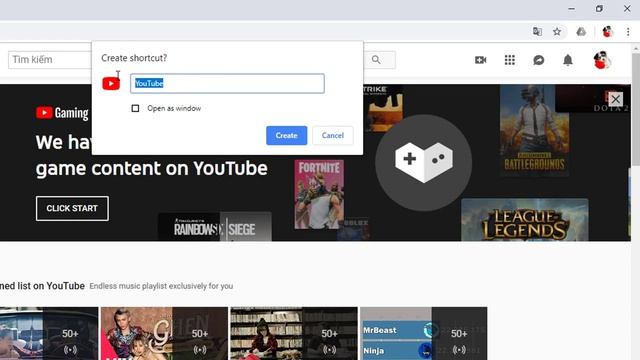Open the playlist thumbnail with bookshelf
640x360 pixels.
click(x=294, y=333)
